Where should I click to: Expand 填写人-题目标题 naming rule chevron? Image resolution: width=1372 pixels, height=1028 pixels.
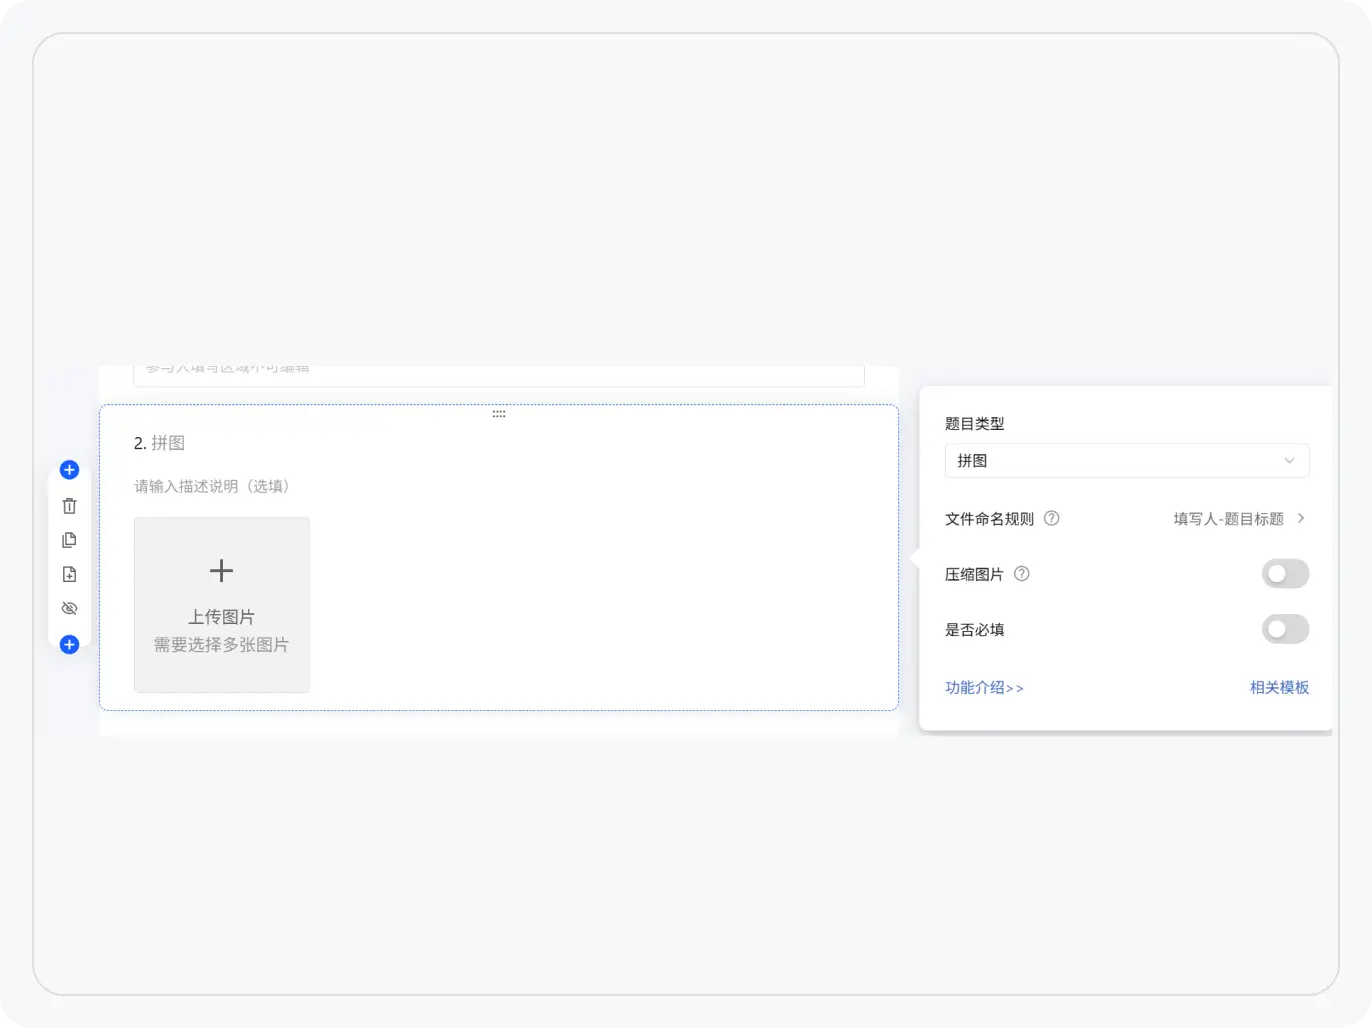click(x=1301, y=518)
